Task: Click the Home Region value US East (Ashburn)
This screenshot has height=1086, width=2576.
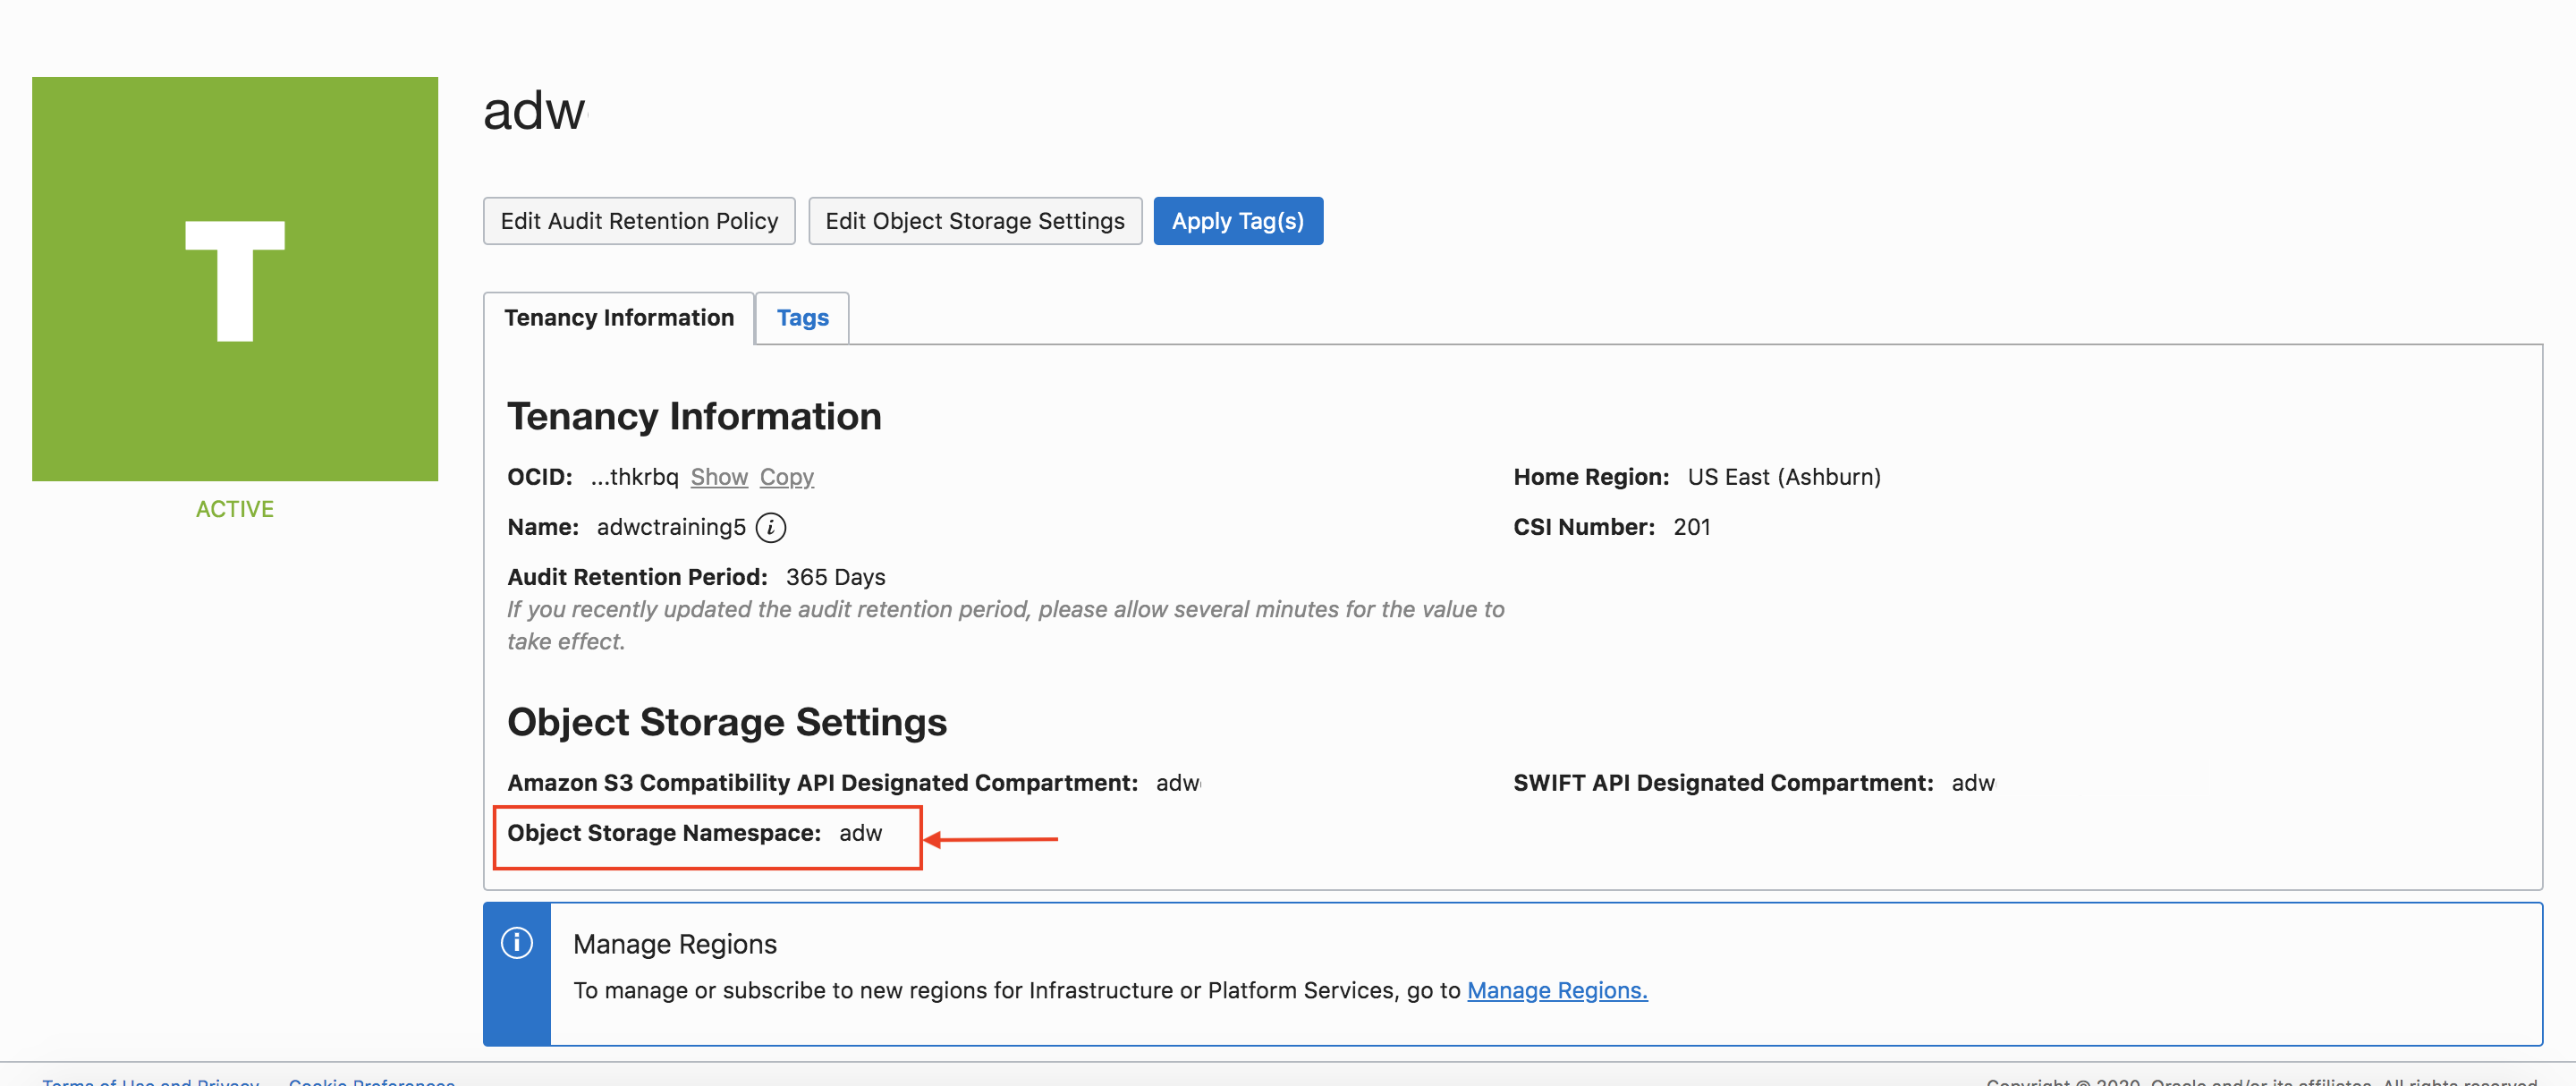Action: click(1783, 477)
